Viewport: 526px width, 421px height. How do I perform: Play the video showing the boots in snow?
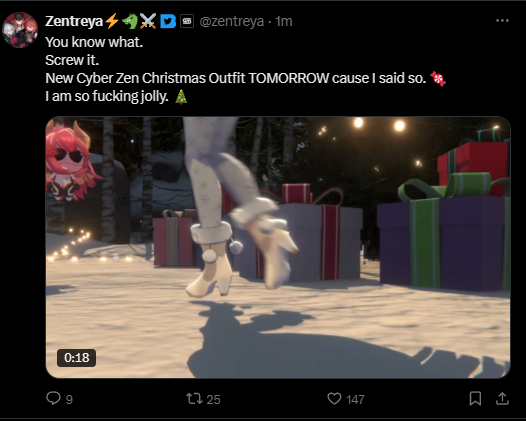tap(278, 247)
